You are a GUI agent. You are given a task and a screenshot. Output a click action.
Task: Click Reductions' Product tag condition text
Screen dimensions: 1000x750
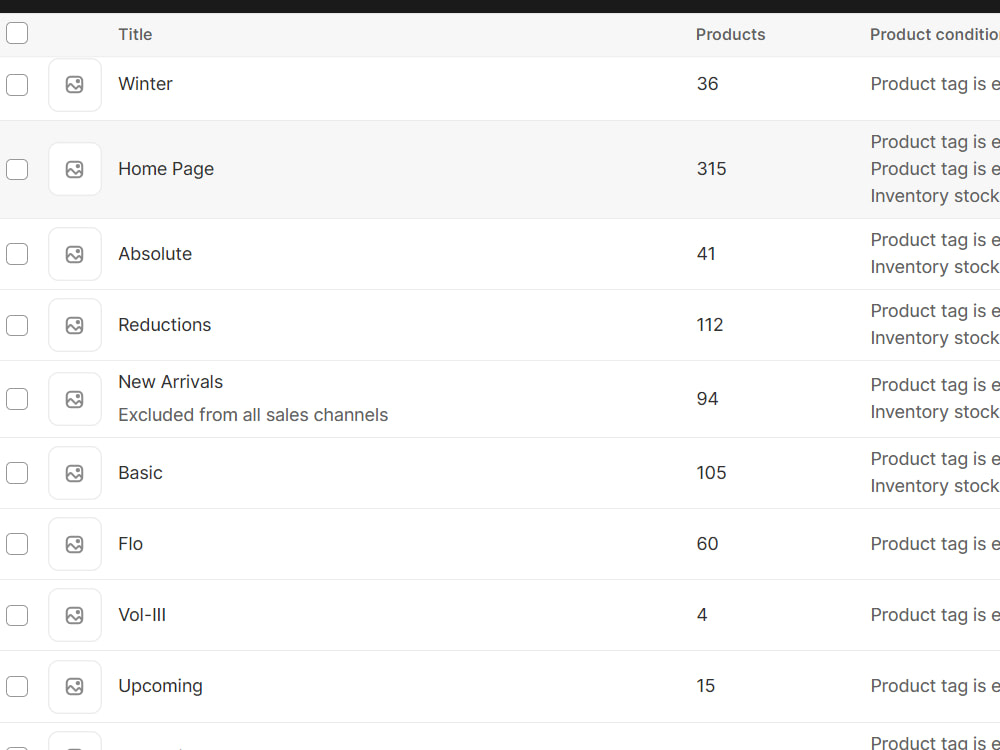coord(935,311)
